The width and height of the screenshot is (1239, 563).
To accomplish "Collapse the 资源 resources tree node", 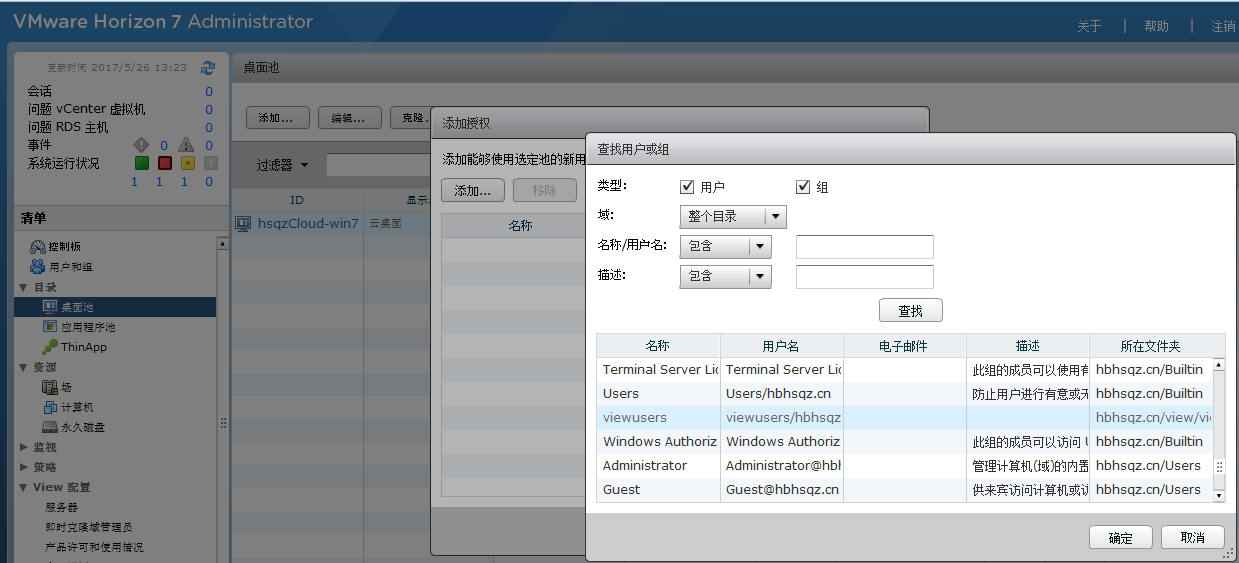I will click(24, 367).
